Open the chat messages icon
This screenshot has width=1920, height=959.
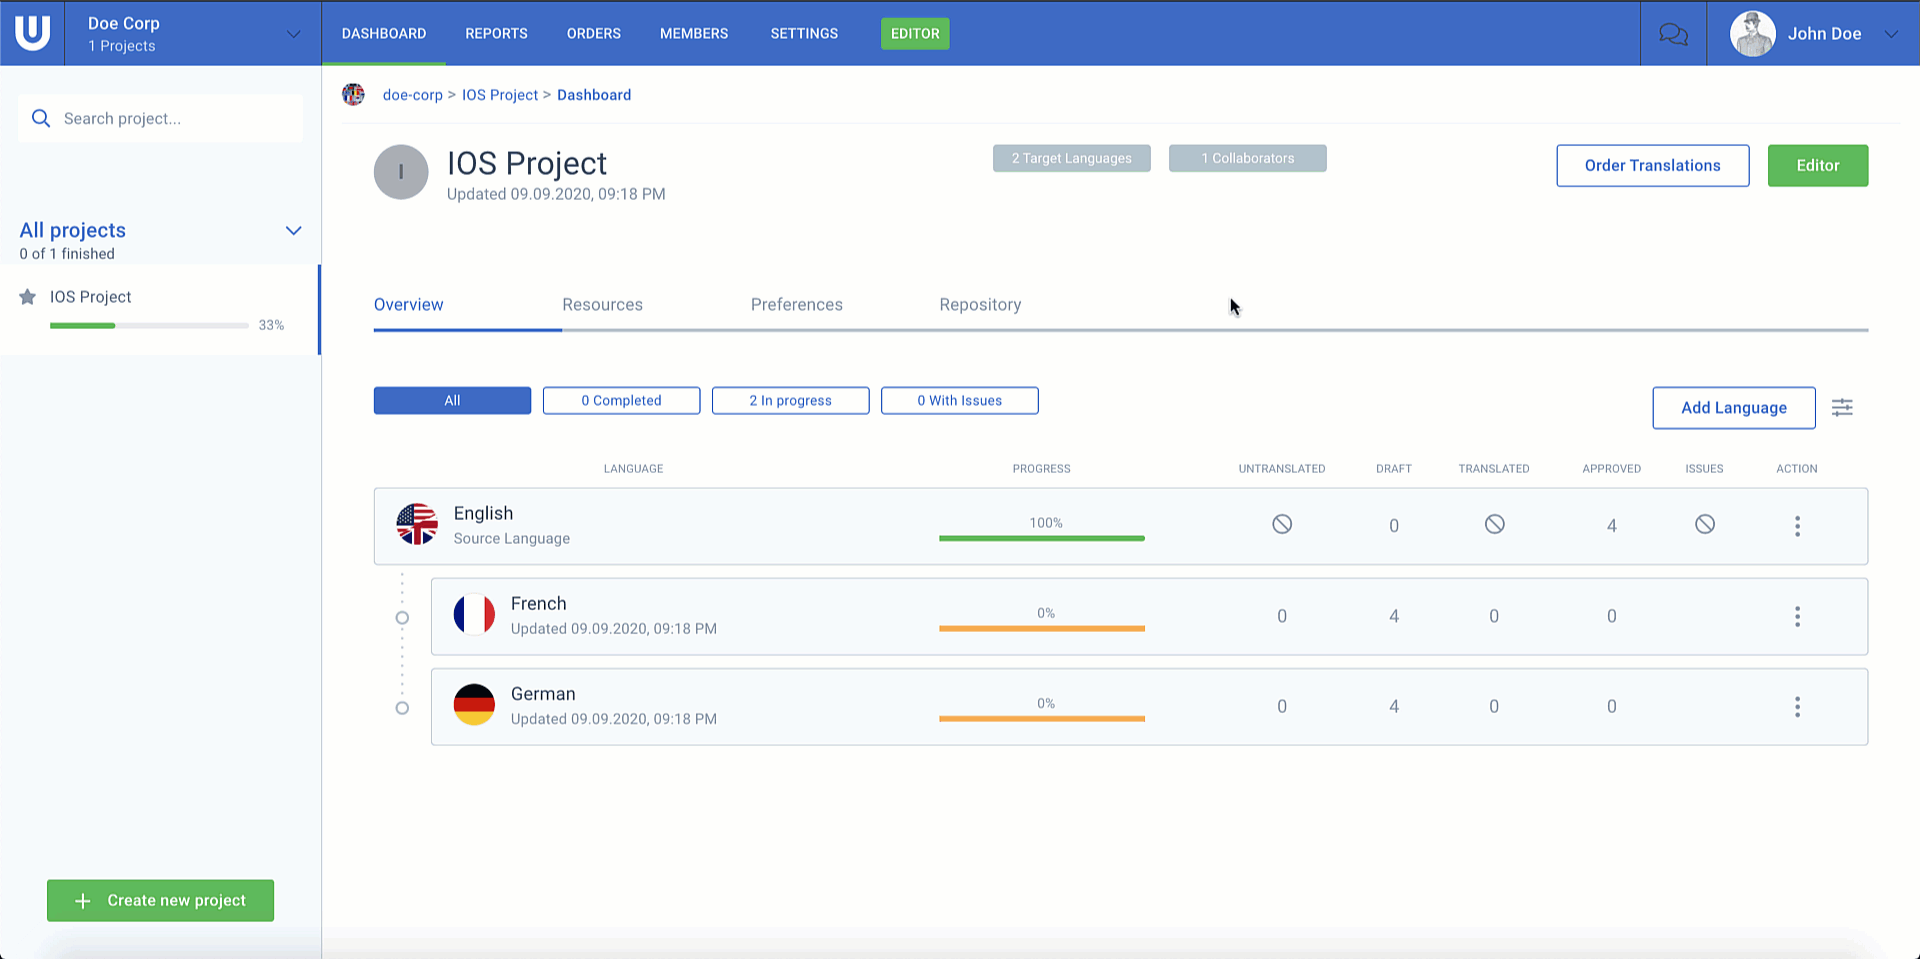(1673, 34)
